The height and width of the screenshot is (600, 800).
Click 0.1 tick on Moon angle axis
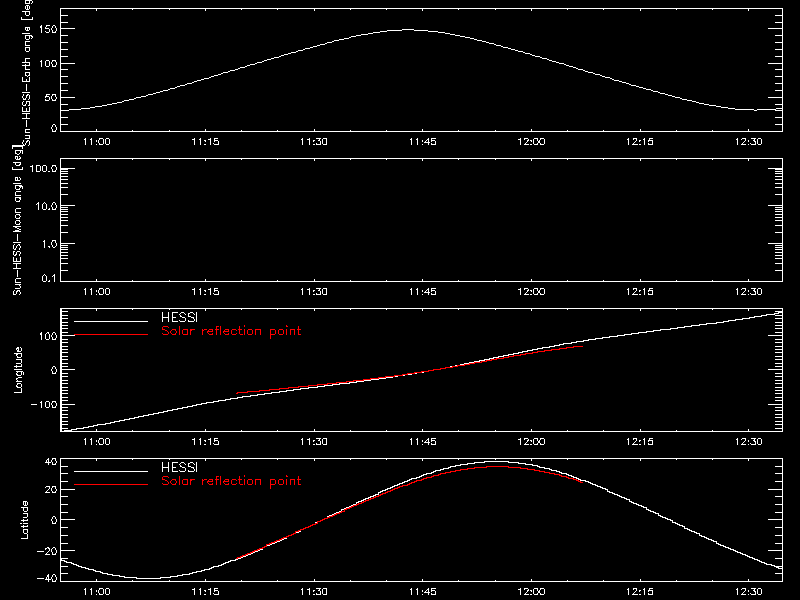[49, 279]
